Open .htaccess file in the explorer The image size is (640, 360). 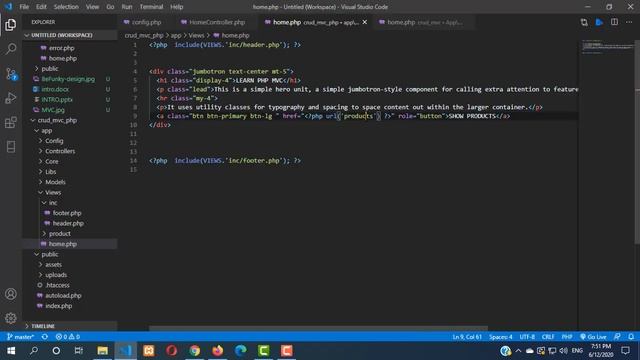click(x=57, y=285)
